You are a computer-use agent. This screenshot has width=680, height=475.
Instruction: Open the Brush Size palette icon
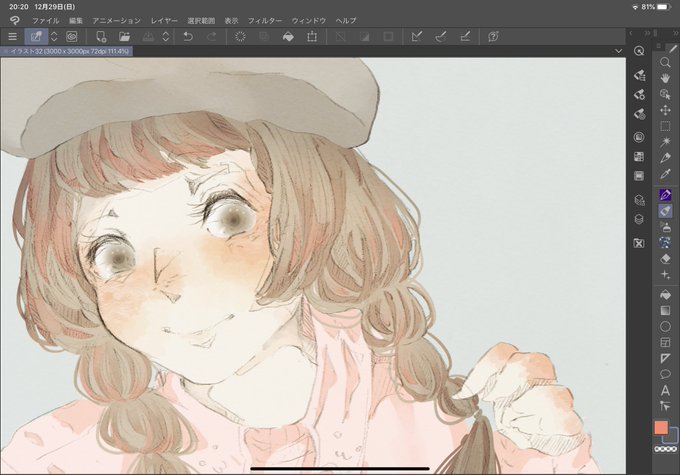[x=639, y=114]
